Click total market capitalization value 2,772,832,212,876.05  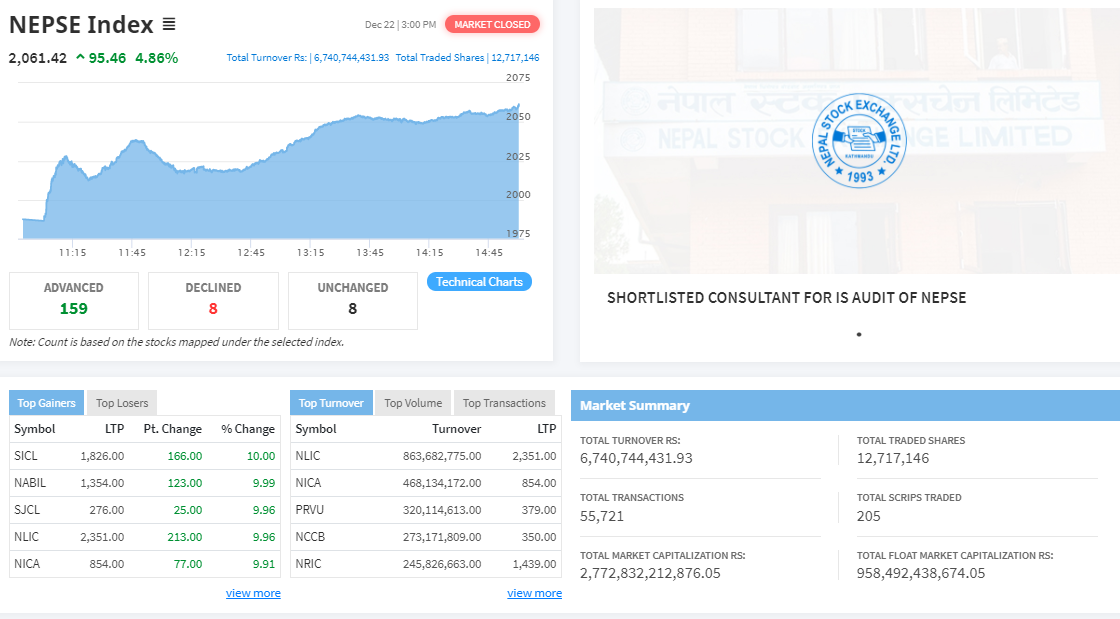pos(650,573)
